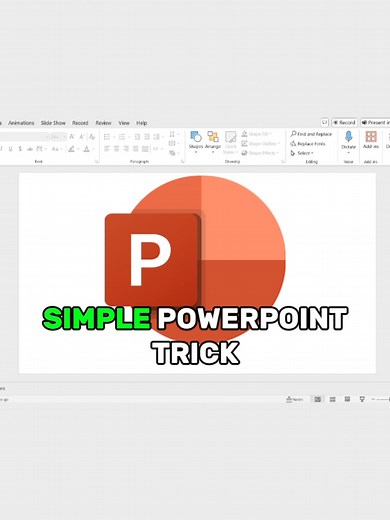This screenshot has height=520, width=390.
Task: Open the Line Spacing dropdown
Action: pyautogui.click(x=158, y=137)
